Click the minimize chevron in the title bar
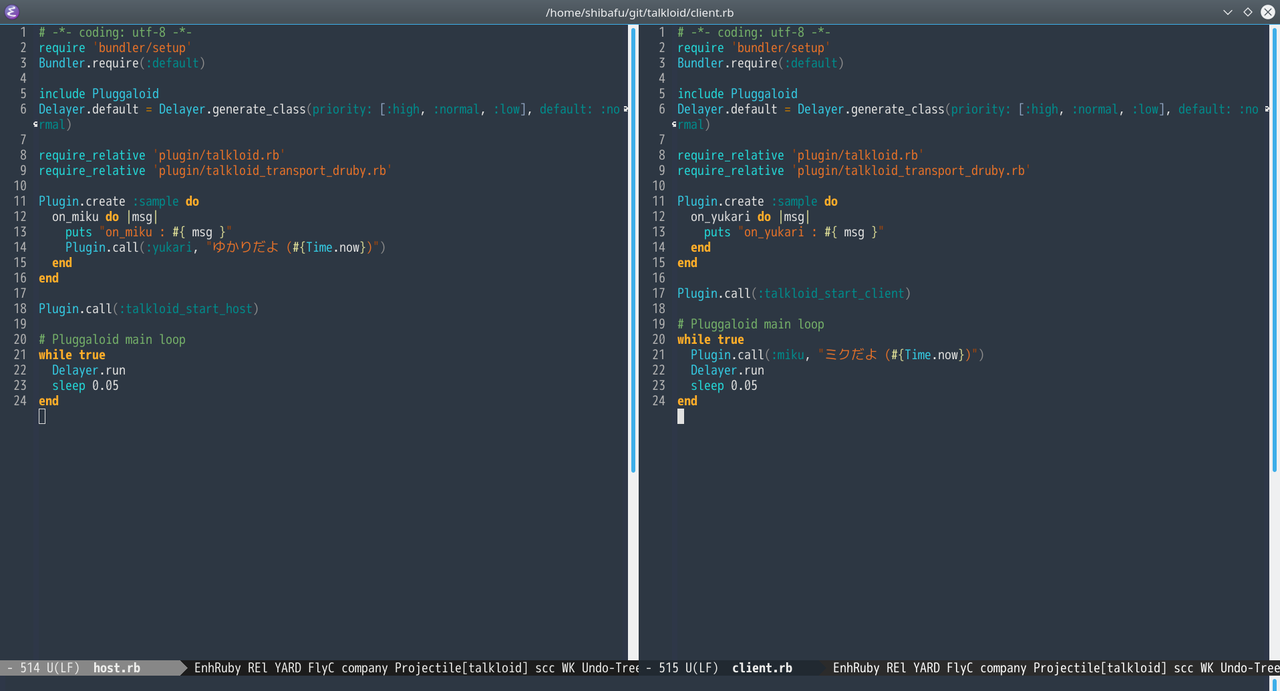Viewport: 1280px width, 691px height. [1228, 11]
